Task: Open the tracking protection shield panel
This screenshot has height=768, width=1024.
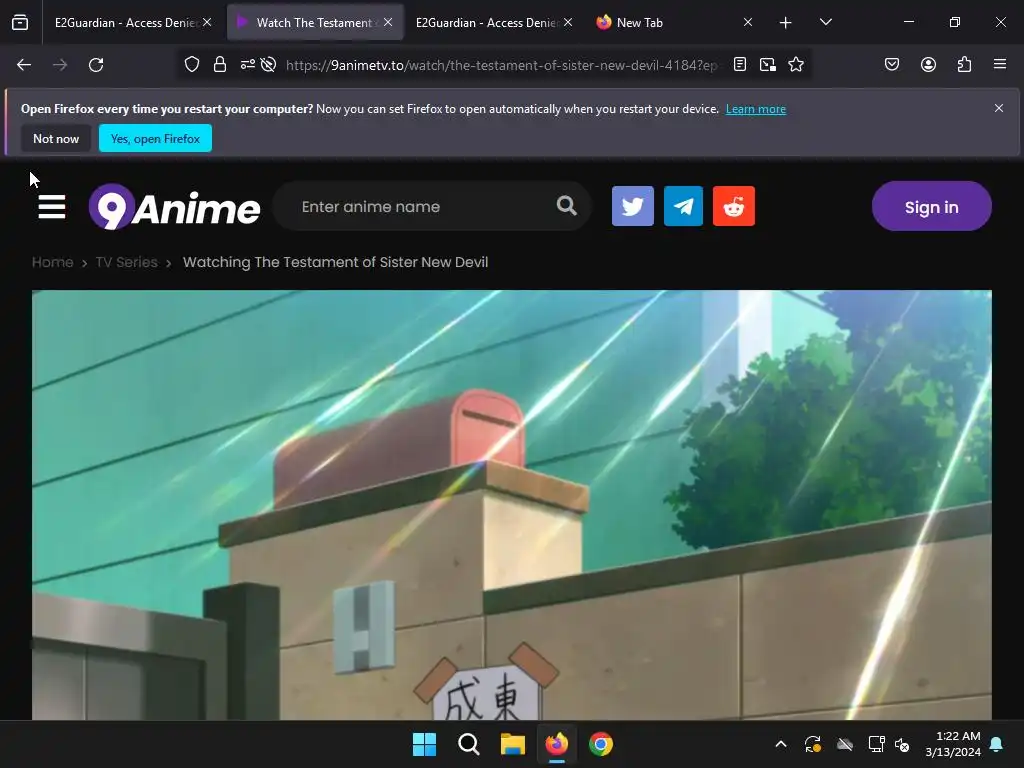Action: [x=191, y=65]
